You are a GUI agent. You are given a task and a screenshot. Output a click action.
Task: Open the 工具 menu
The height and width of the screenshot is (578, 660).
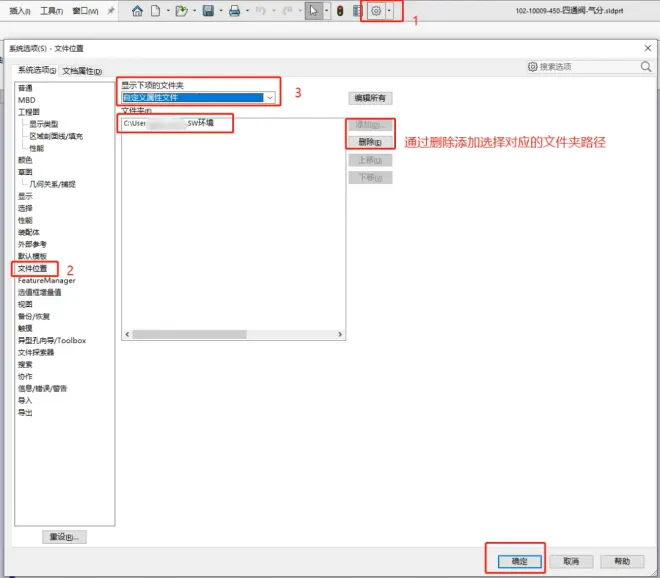[x=51, y=11]
